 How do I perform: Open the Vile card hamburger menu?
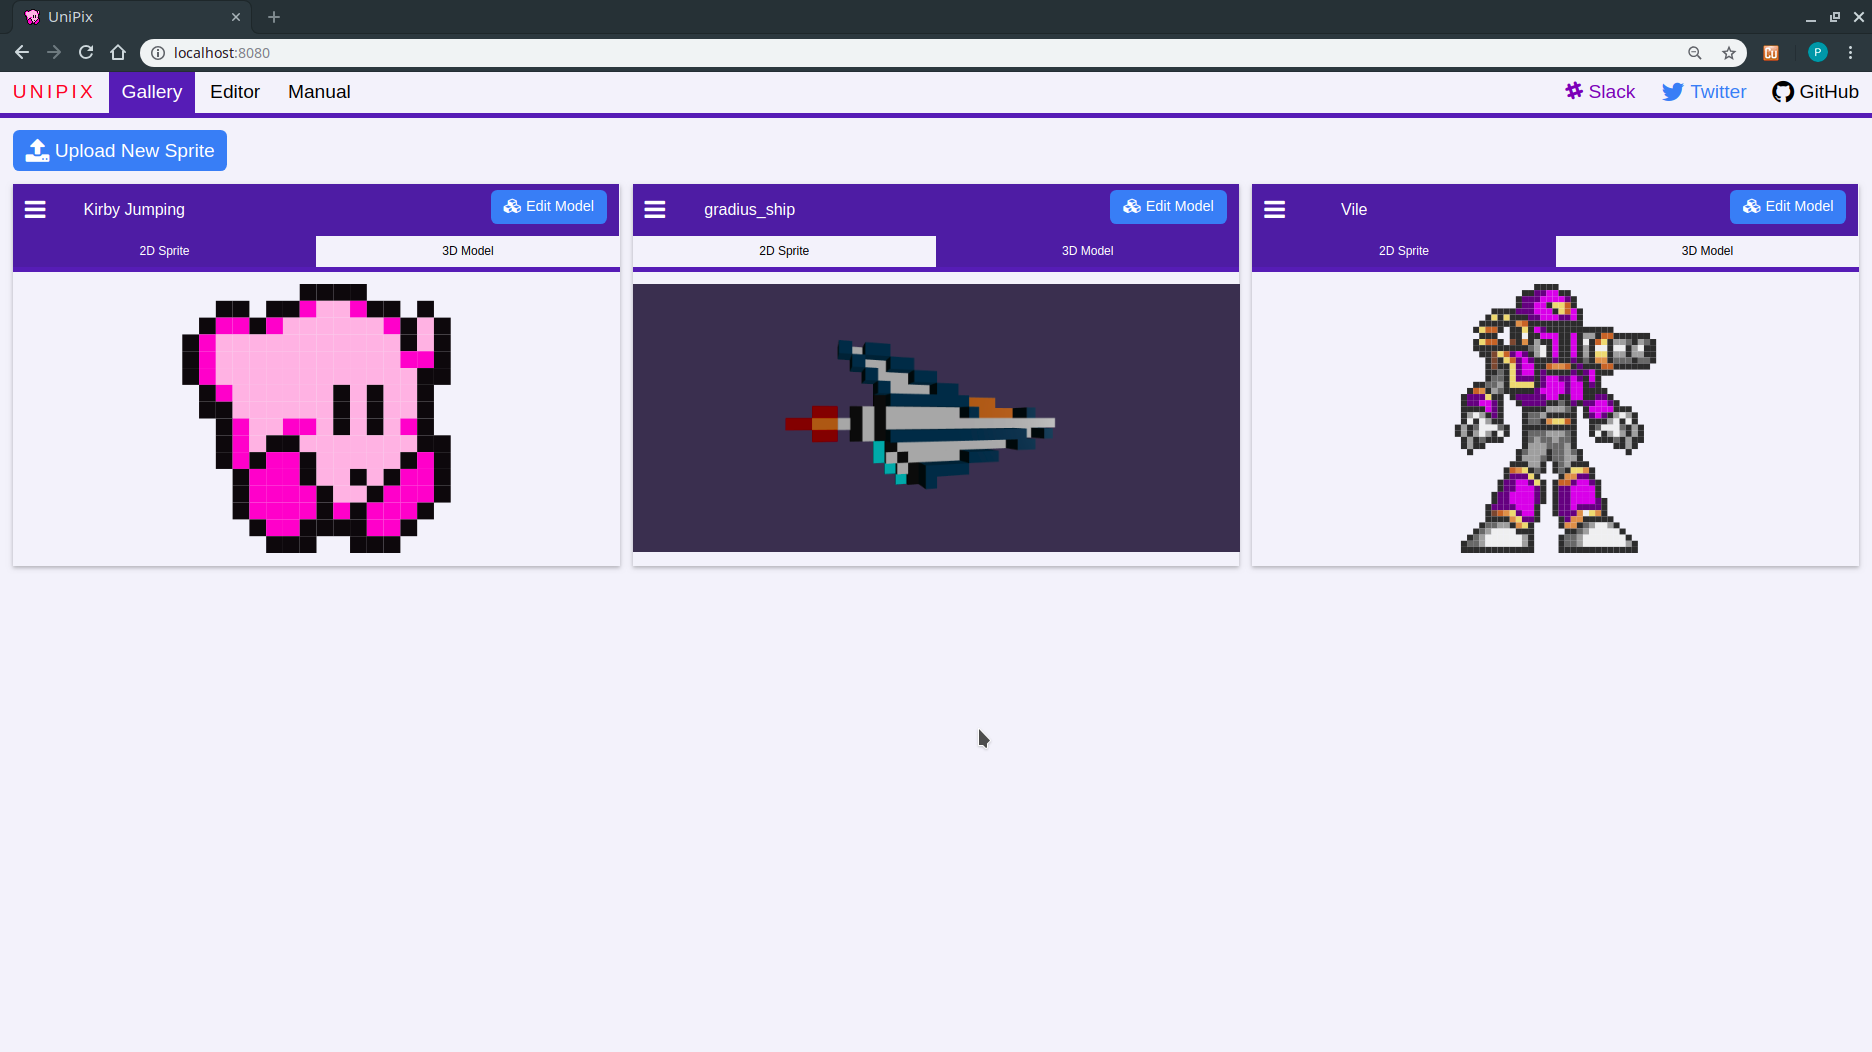1275,209
